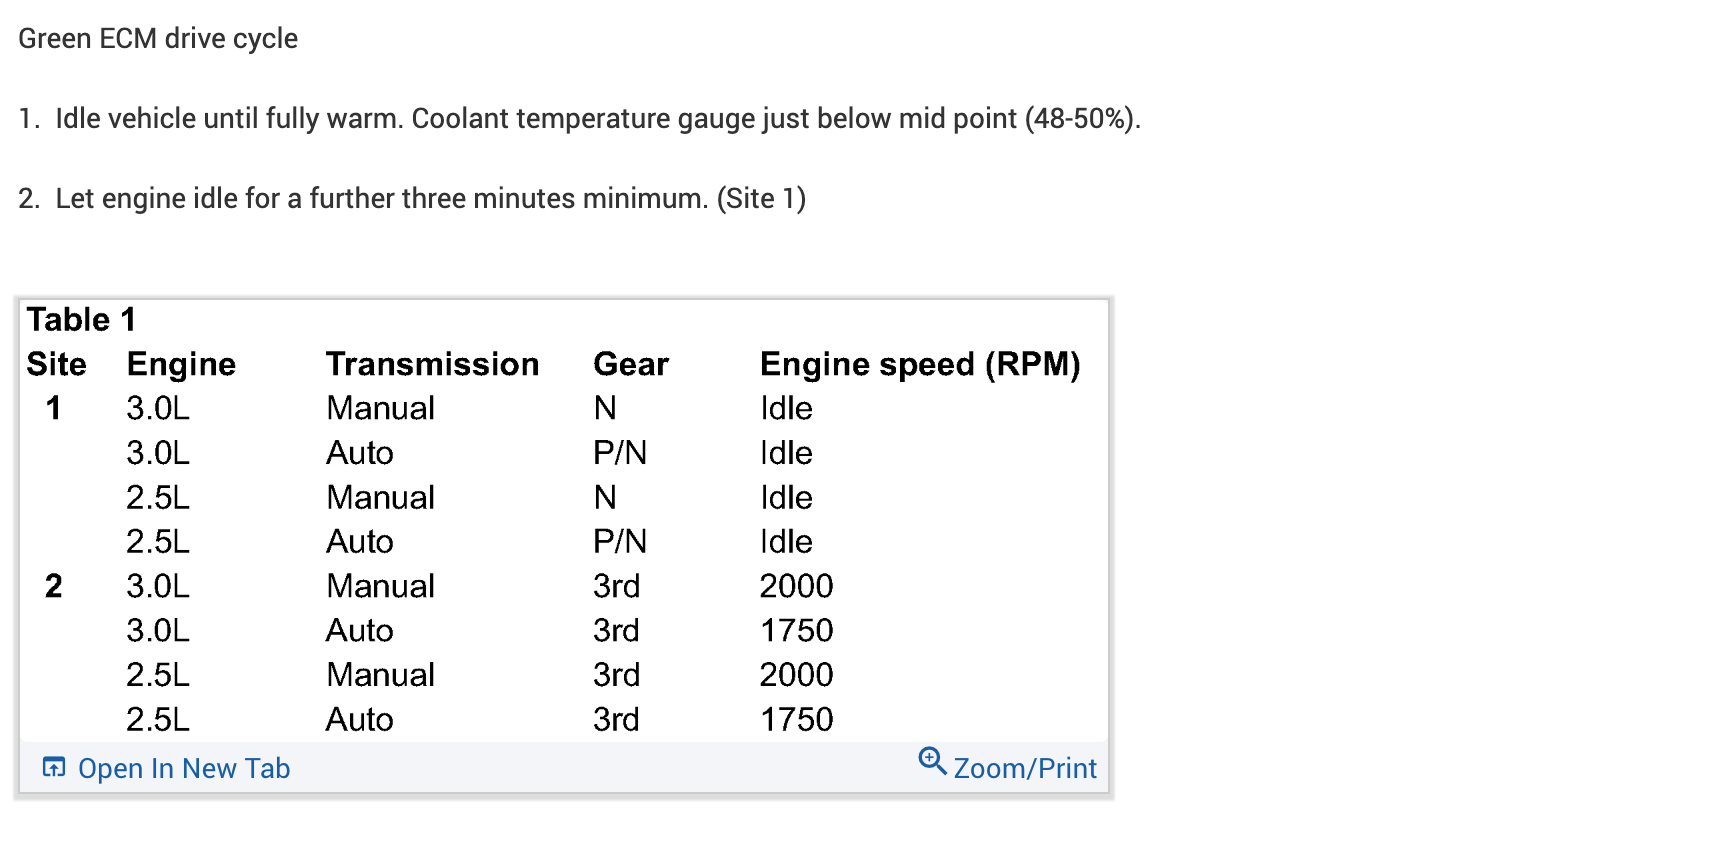The image size is (1728, 842).
Task: Click the Green ECM drive cycle heading
Action: point(158,39)
